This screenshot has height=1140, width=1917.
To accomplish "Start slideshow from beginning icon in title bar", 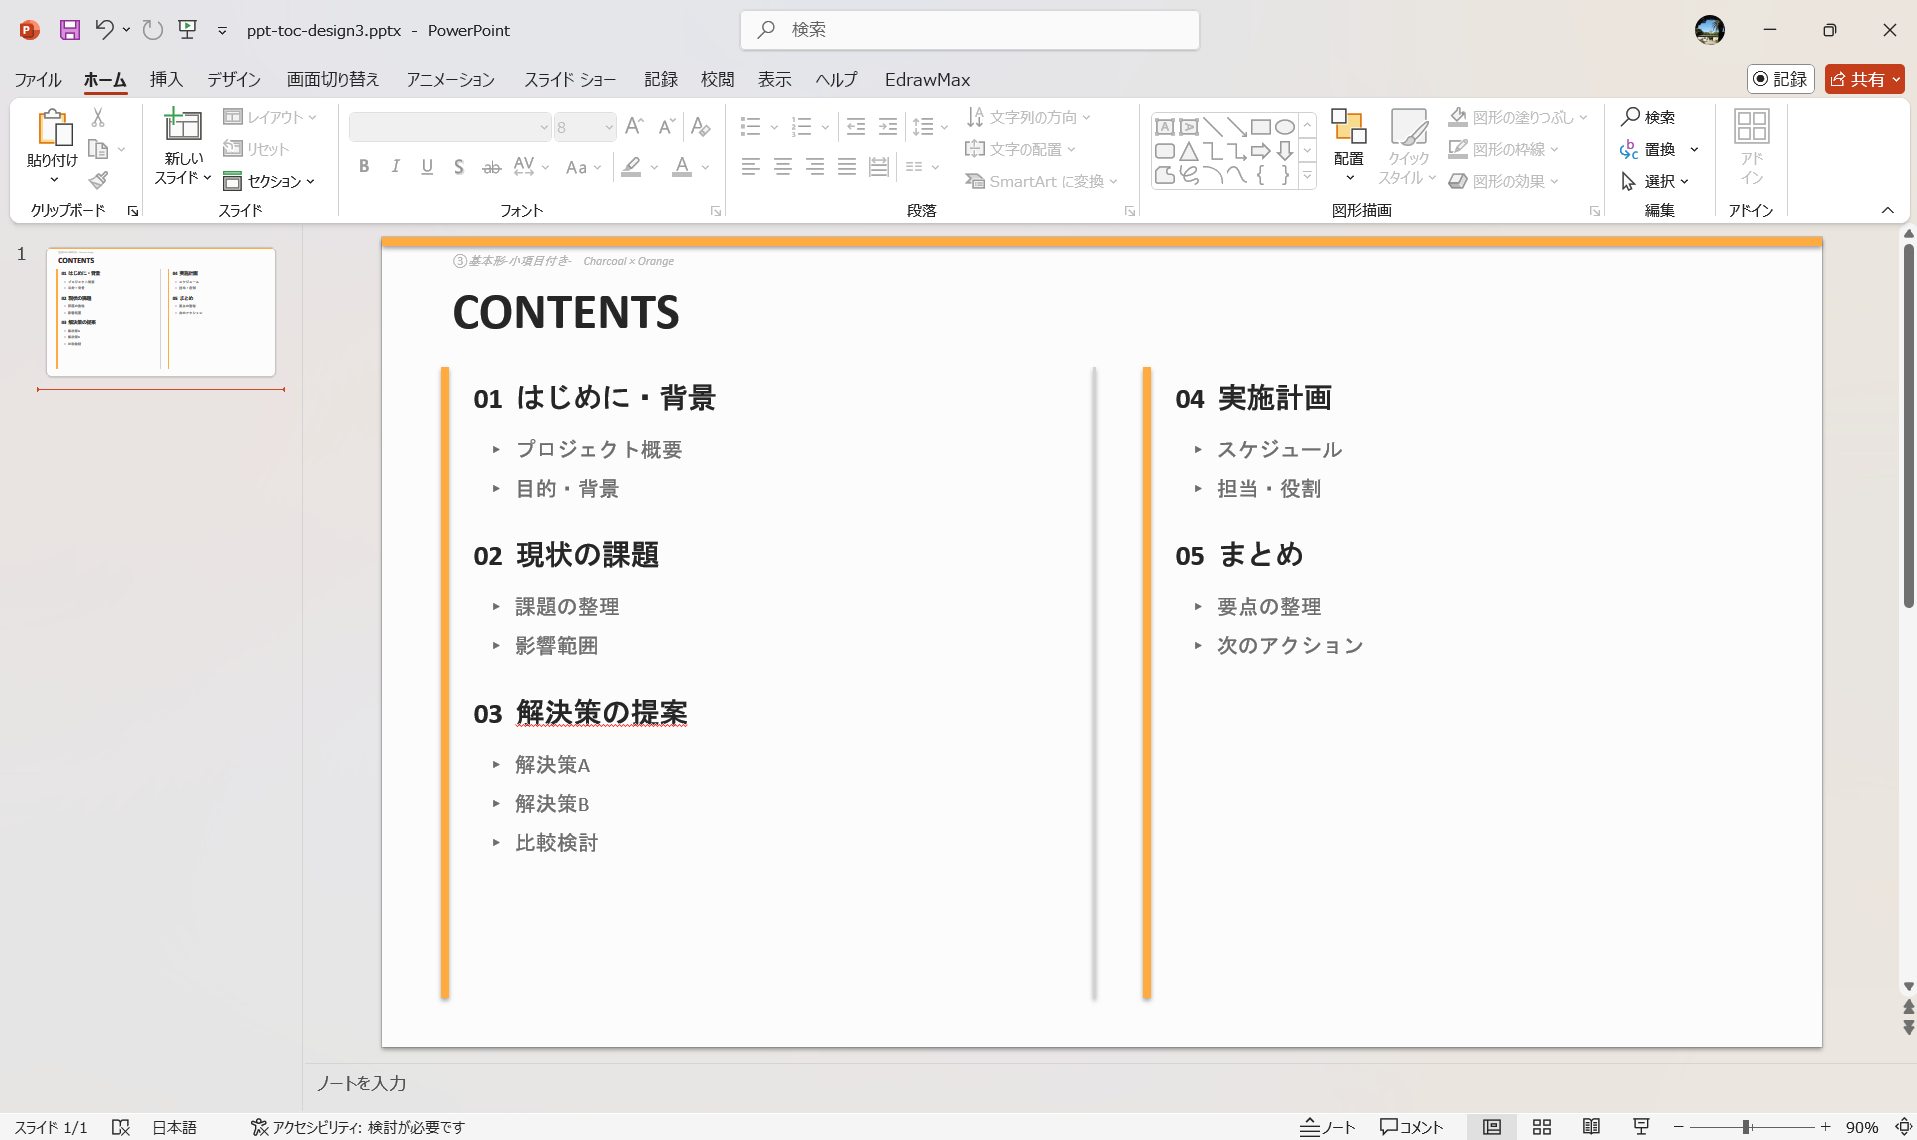I will 187,29.
